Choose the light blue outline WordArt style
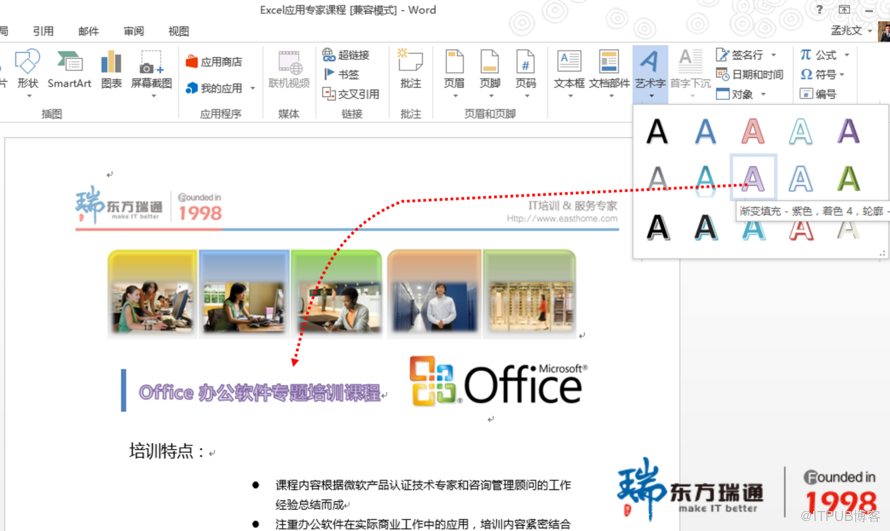 click(801, 132)
